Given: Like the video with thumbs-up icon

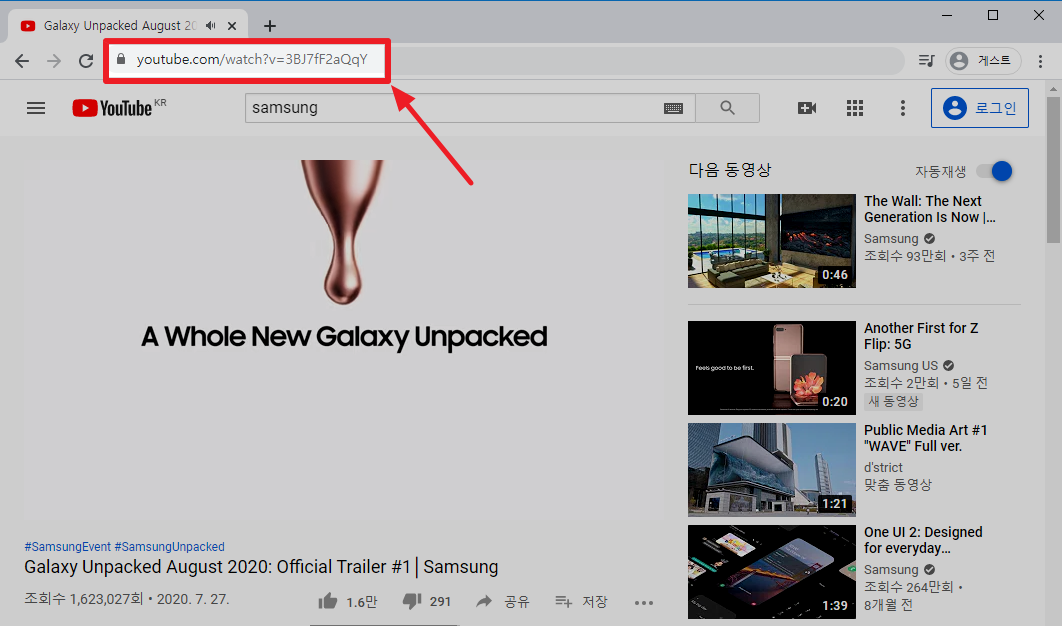Looking at the screenshot, I should (328, 601).
